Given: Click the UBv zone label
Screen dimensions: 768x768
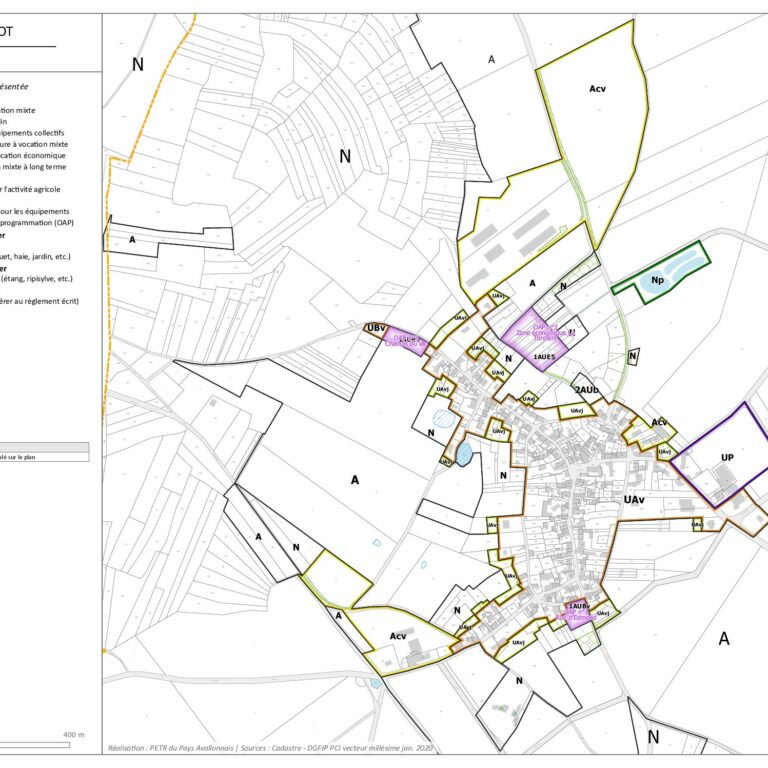Looking at the screenshot, I should point(376,328).
